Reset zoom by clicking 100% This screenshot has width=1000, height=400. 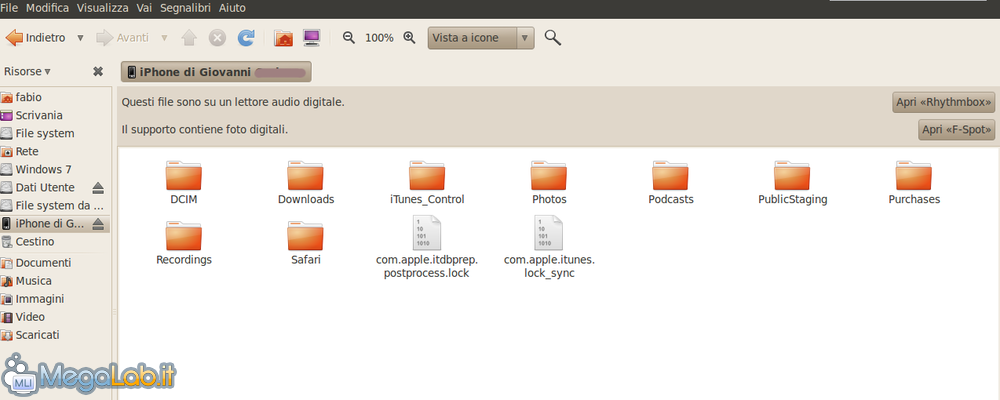click(379, 38)
